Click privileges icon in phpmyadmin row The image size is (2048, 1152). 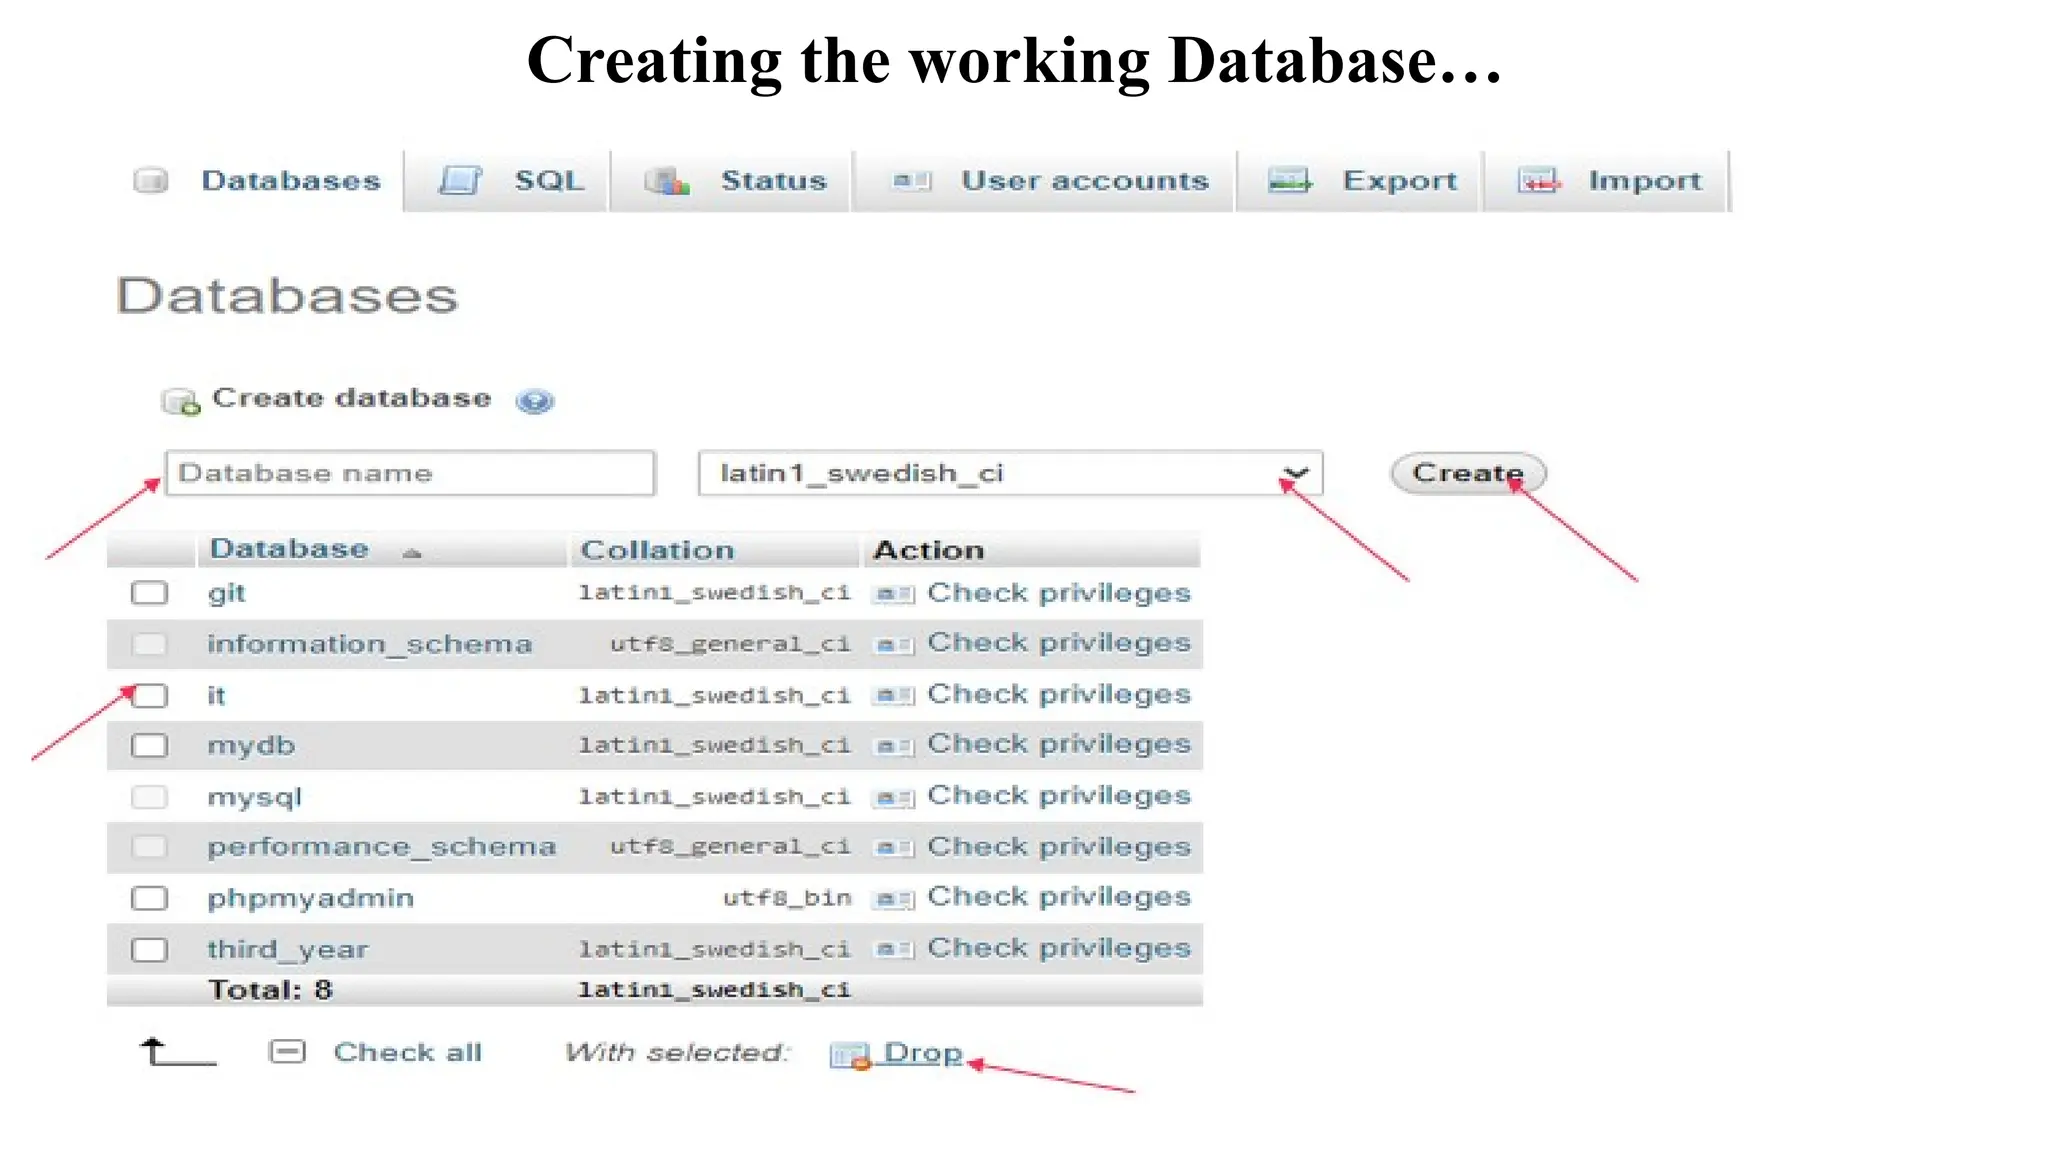pos(893,899)
